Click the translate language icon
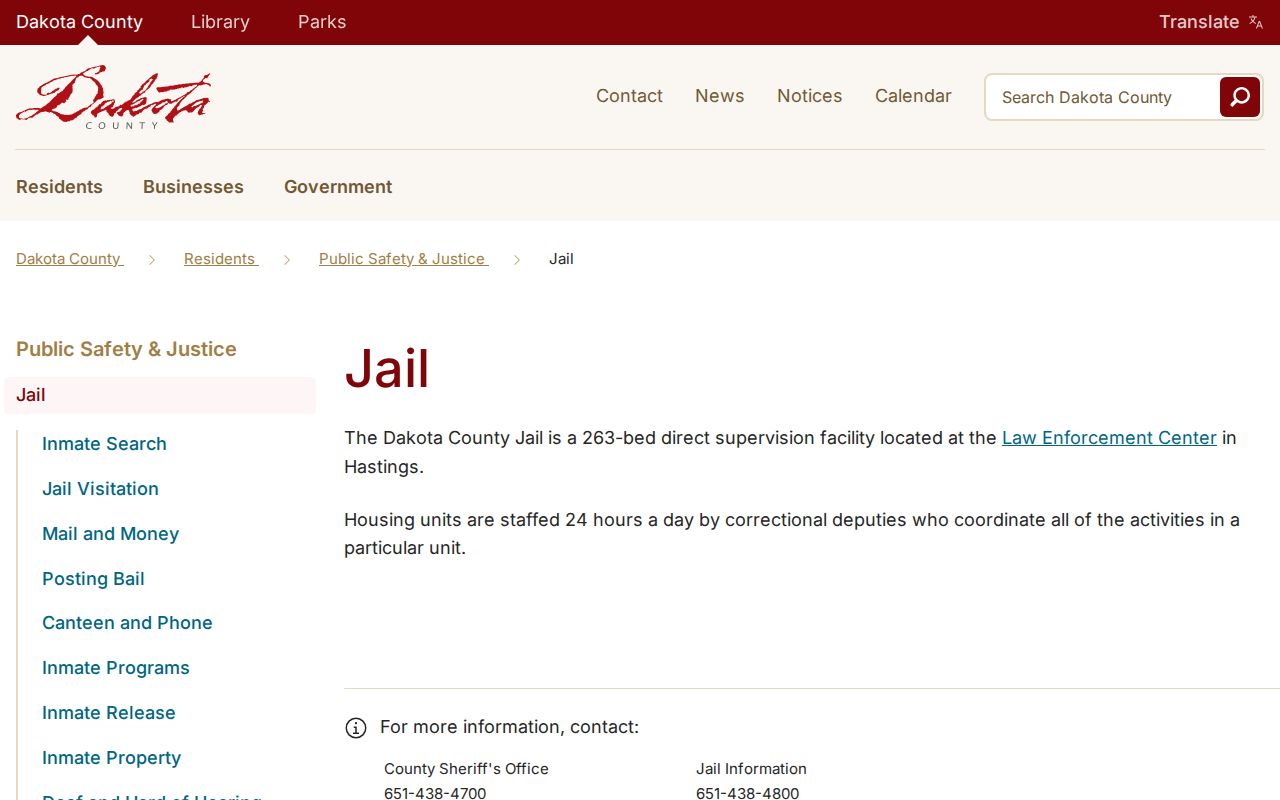 coord(1256,22)
